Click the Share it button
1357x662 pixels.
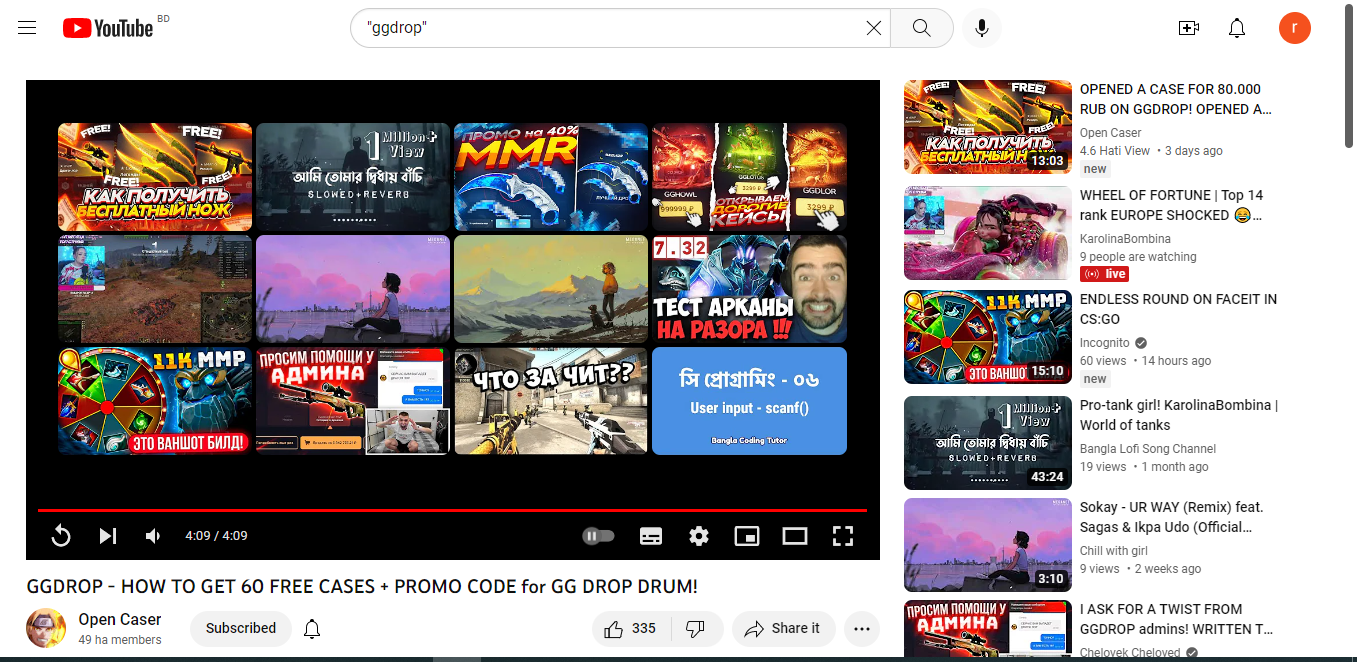coord(784,628)
